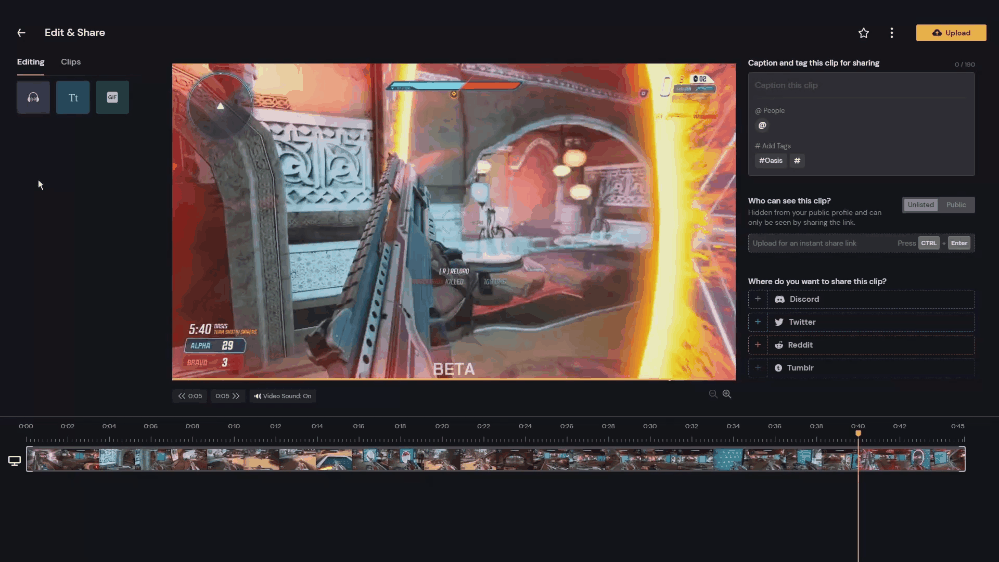
Task: Select the #Oasis tag
Action: click(x=770, y=161)
